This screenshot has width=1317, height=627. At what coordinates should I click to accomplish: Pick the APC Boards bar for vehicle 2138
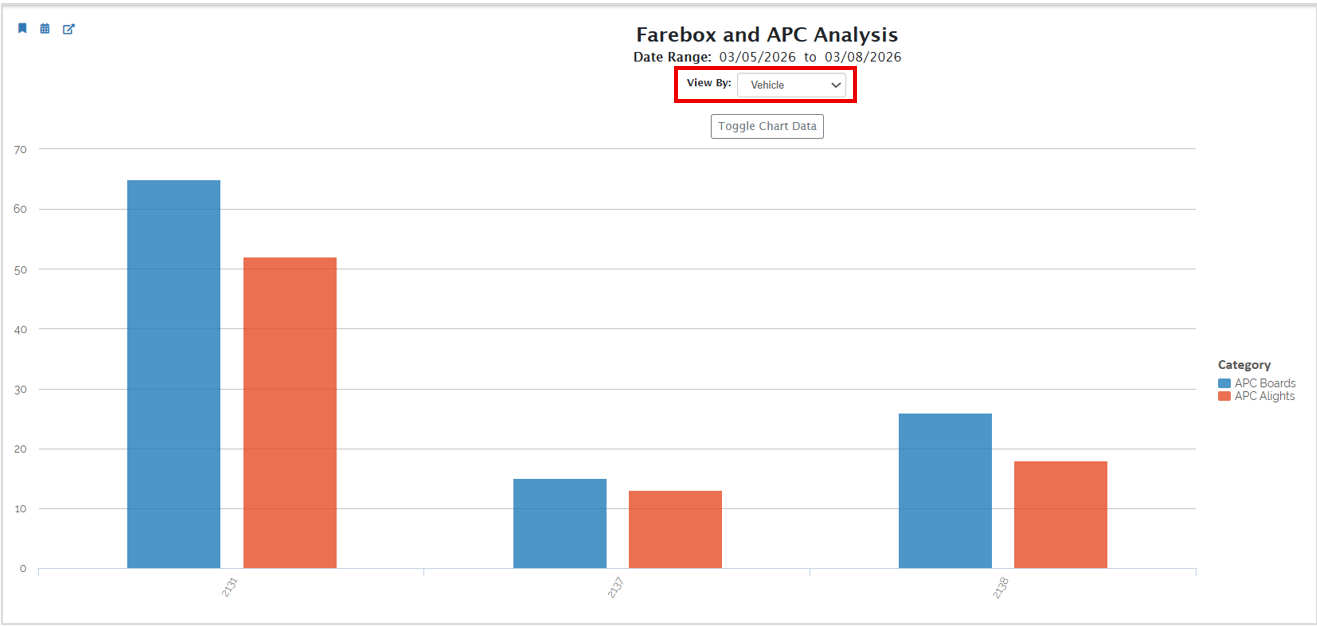pos(945,491)
